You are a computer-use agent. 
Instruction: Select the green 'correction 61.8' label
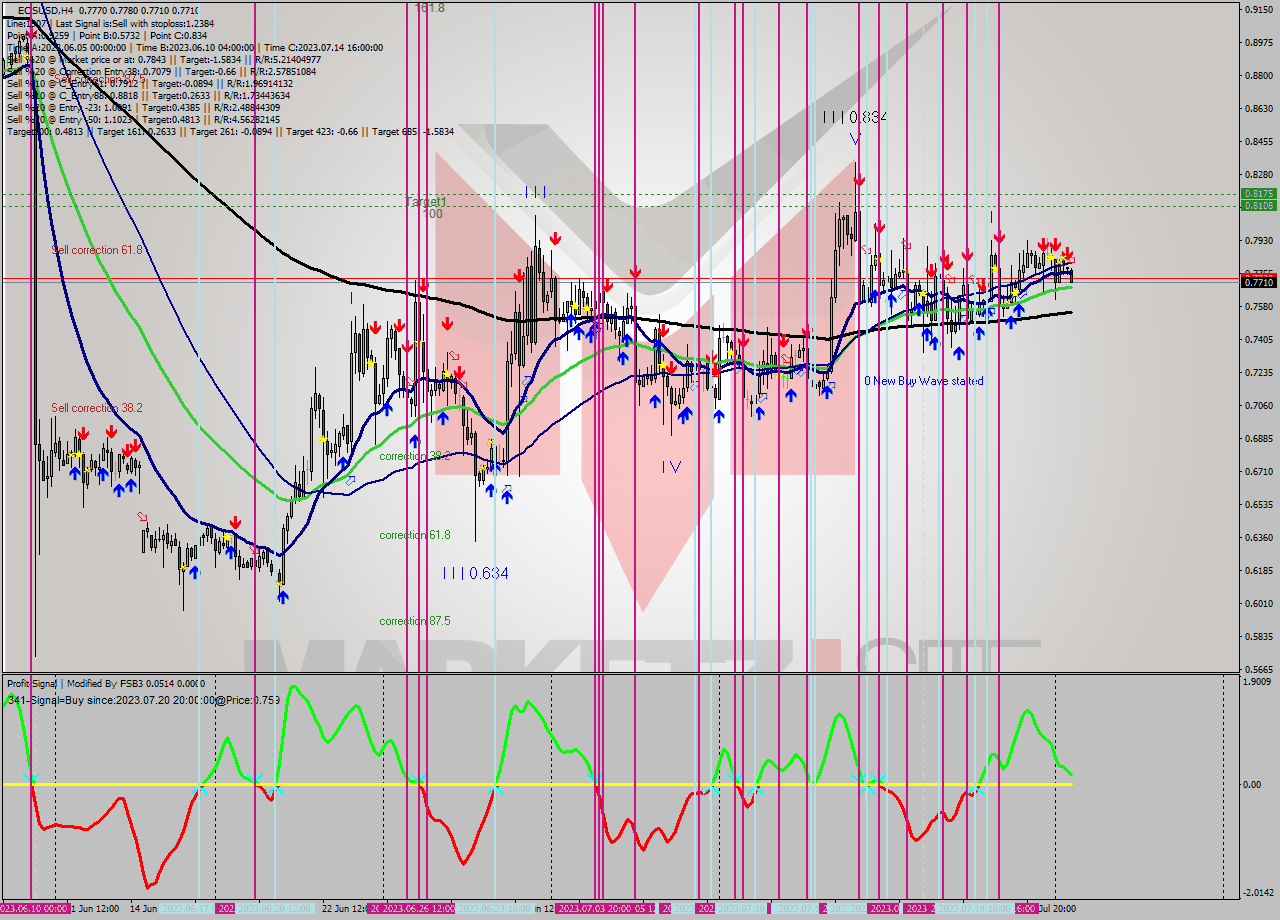[x=415, y=535]
